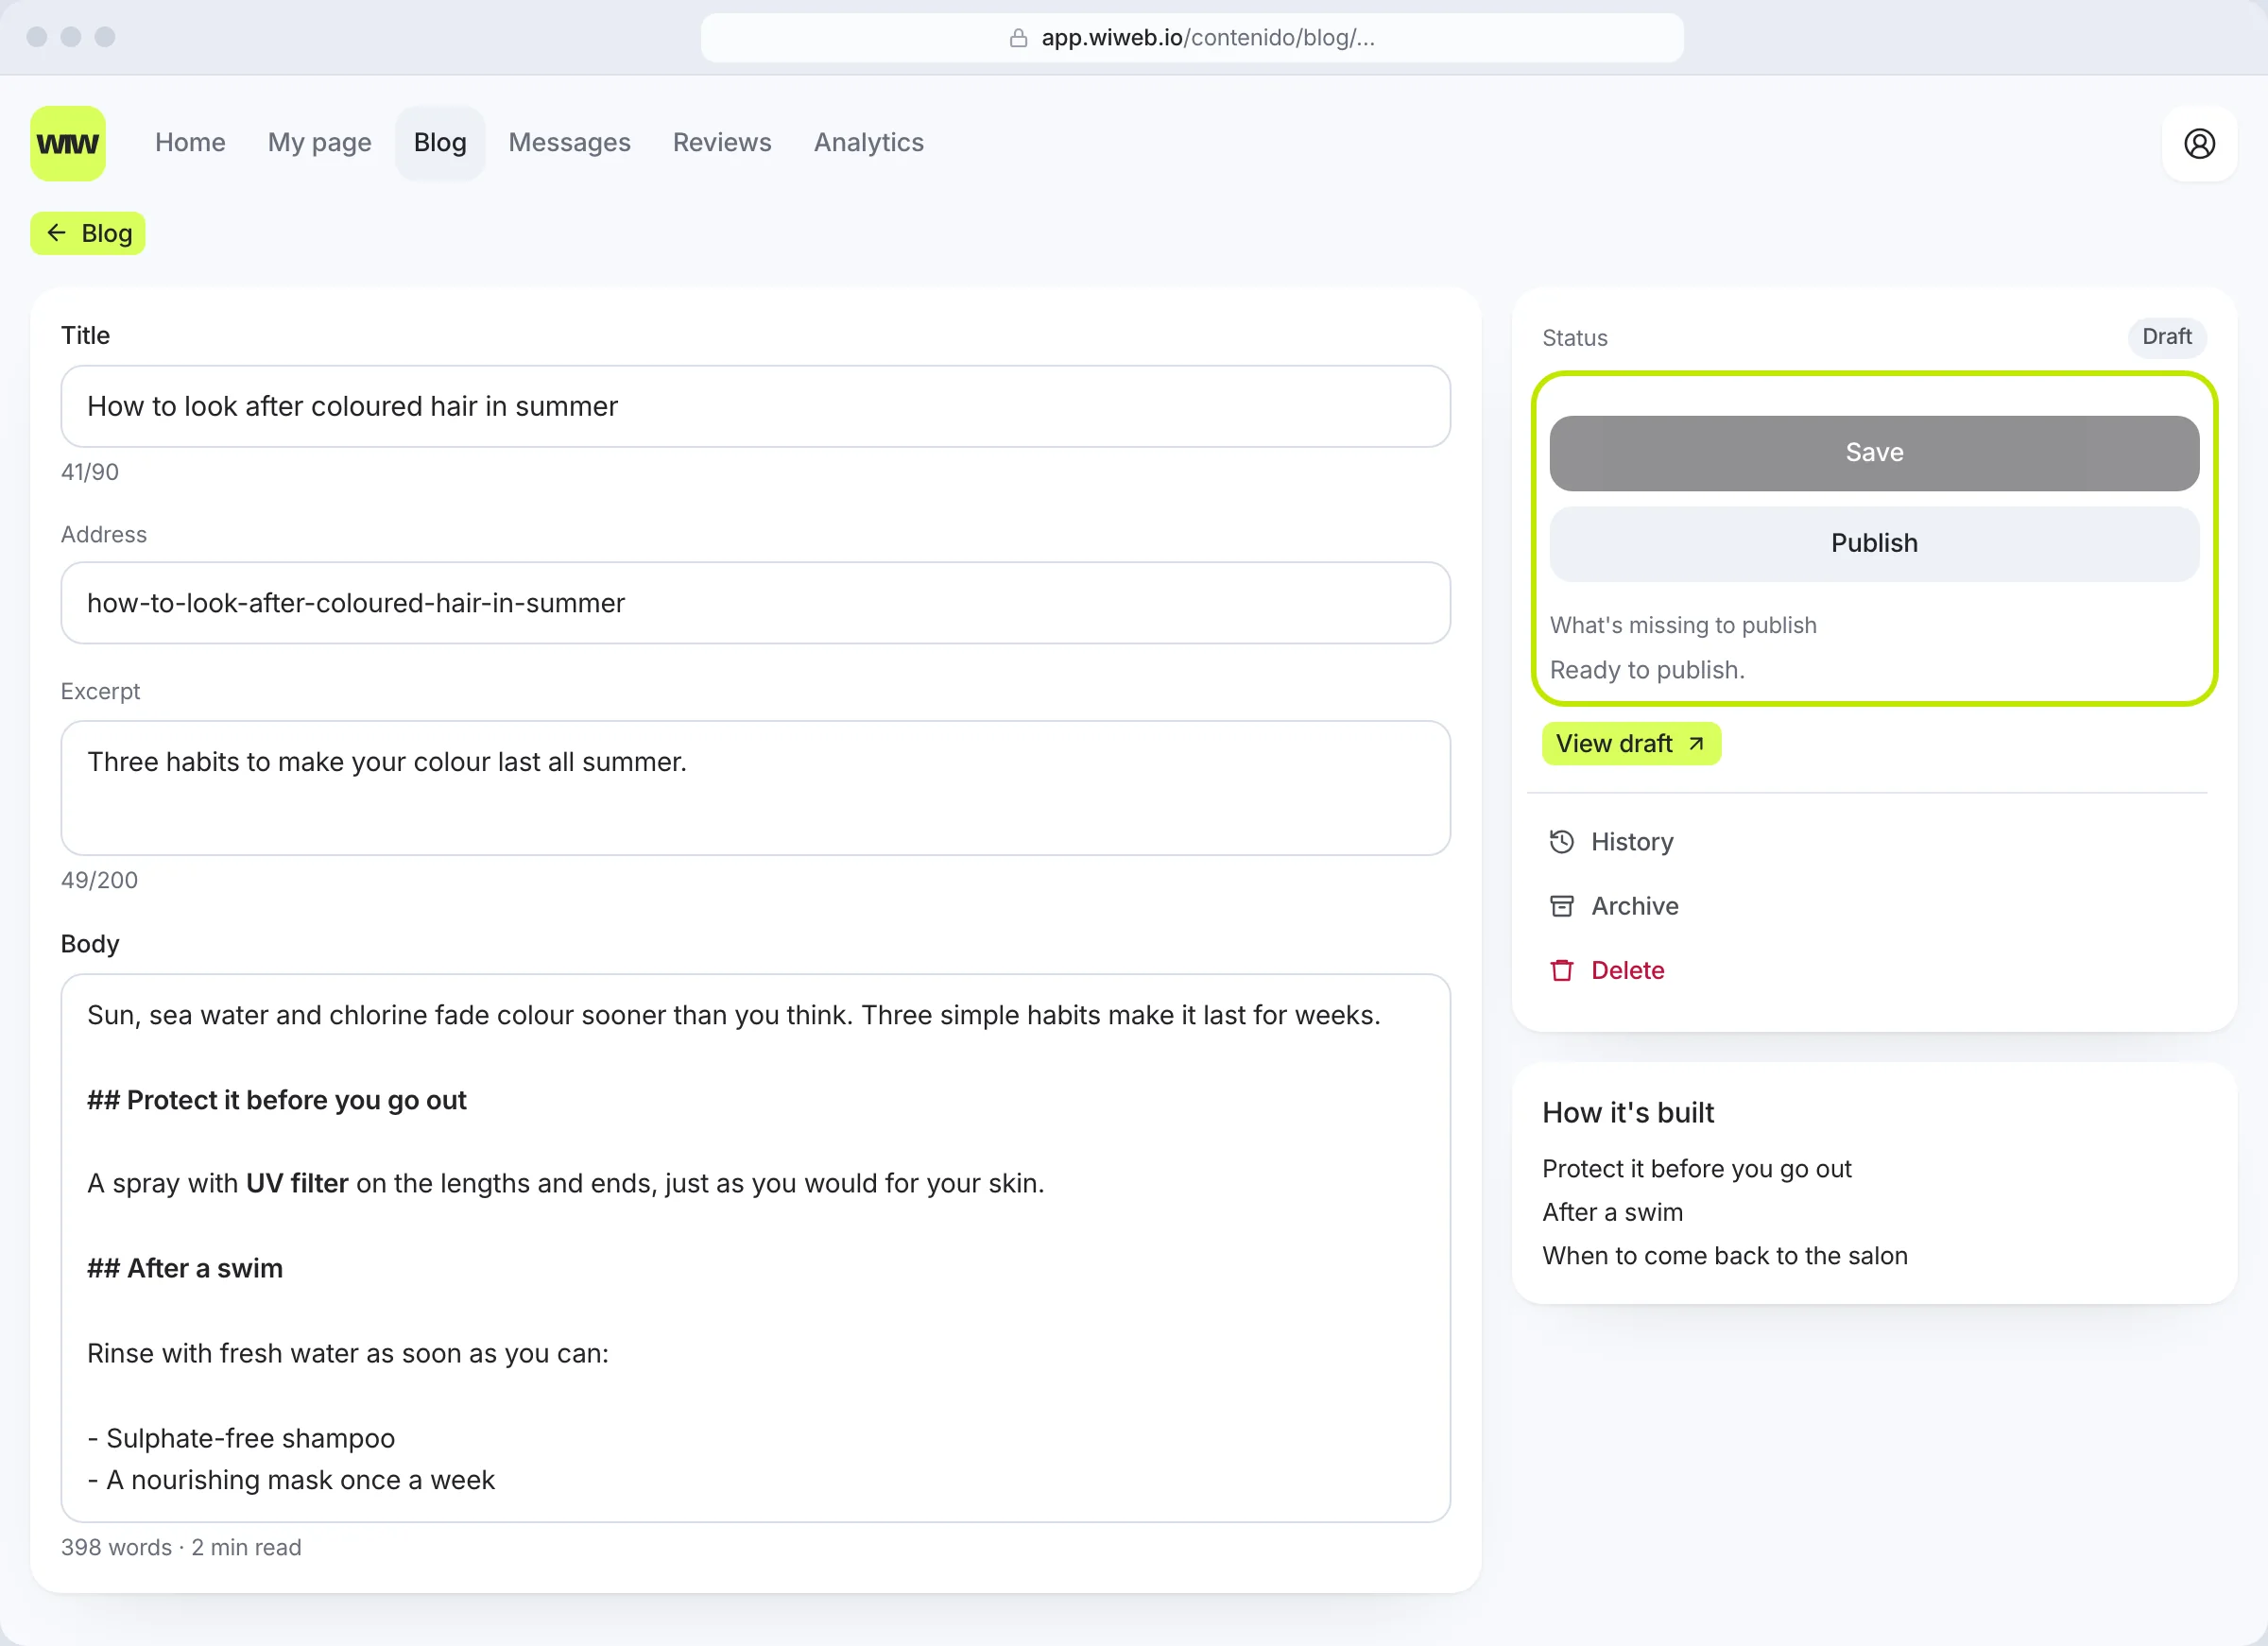Viewport: 2268px width, 1646px height.
Task: Go to the Home tab
Action: 190,143
